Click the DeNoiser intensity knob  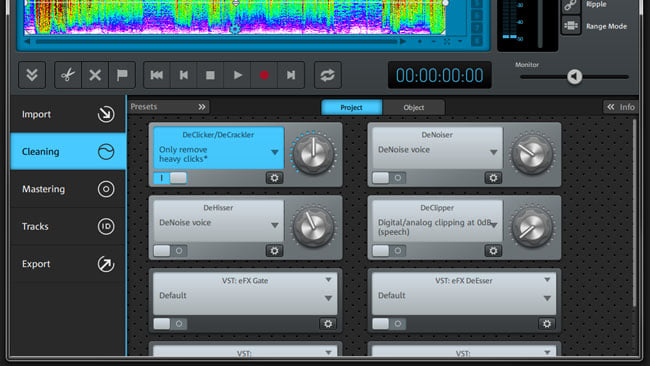pos(532,154)
